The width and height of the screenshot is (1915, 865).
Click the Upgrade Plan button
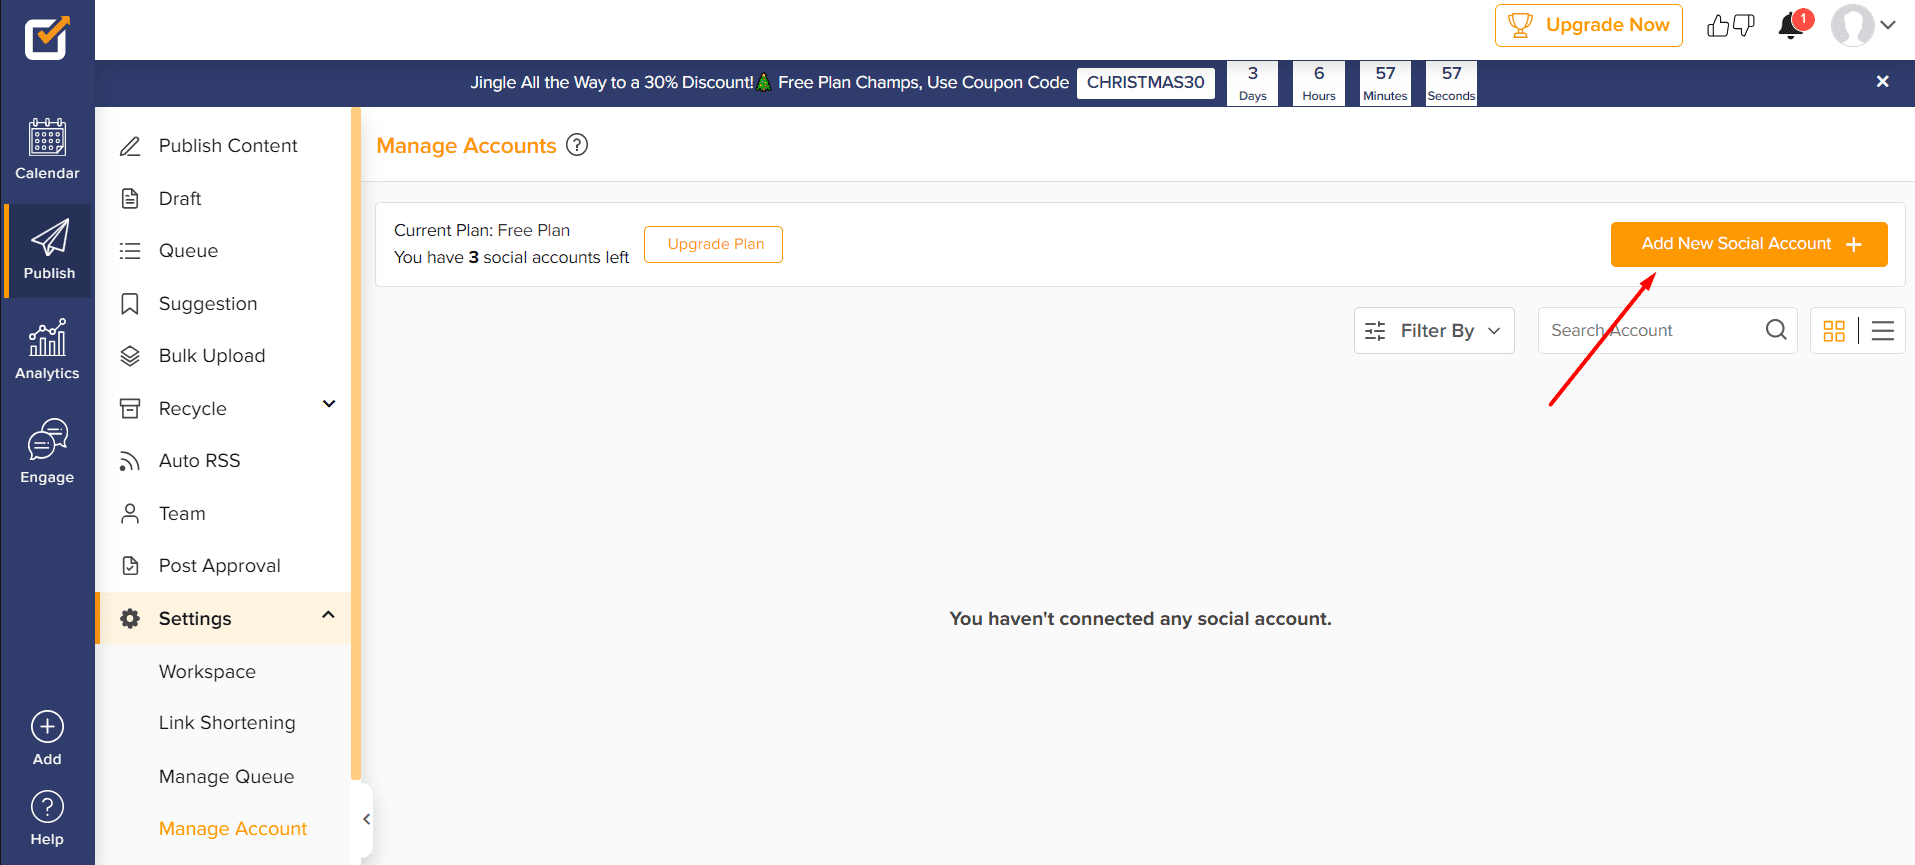click(x=714, y=244)
